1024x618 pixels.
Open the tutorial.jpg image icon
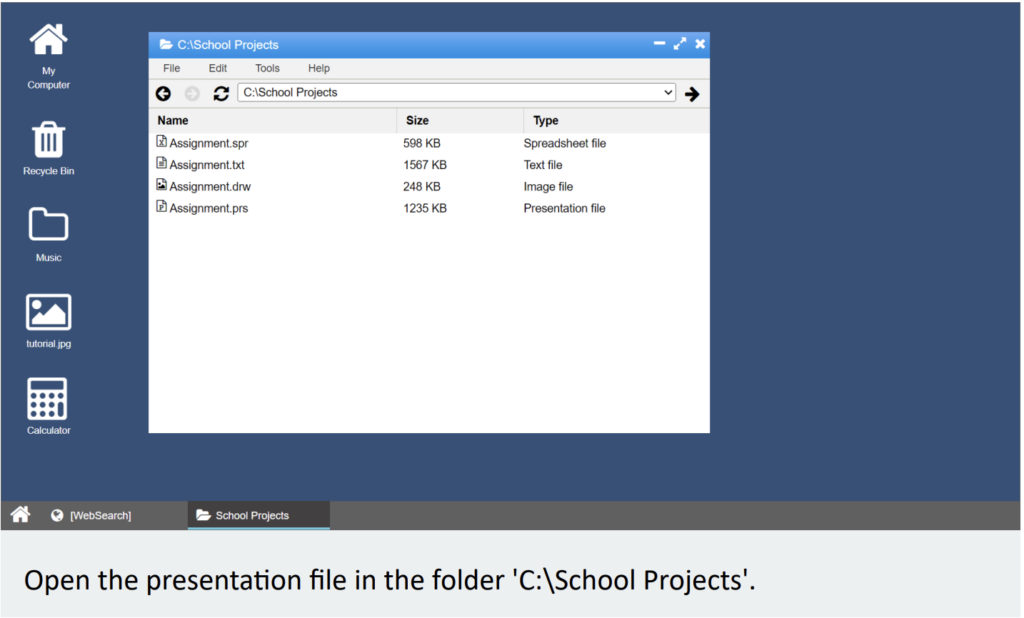48,319
